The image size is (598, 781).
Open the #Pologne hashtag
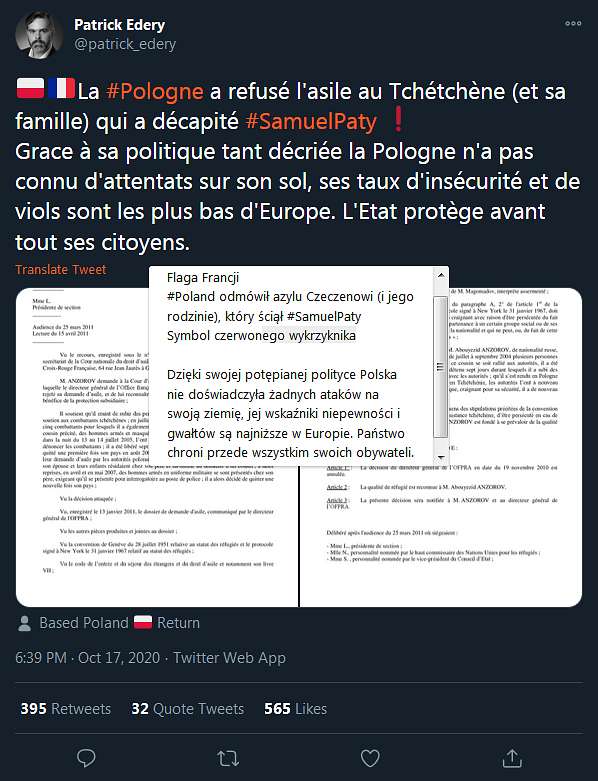(x=155, y=91)
